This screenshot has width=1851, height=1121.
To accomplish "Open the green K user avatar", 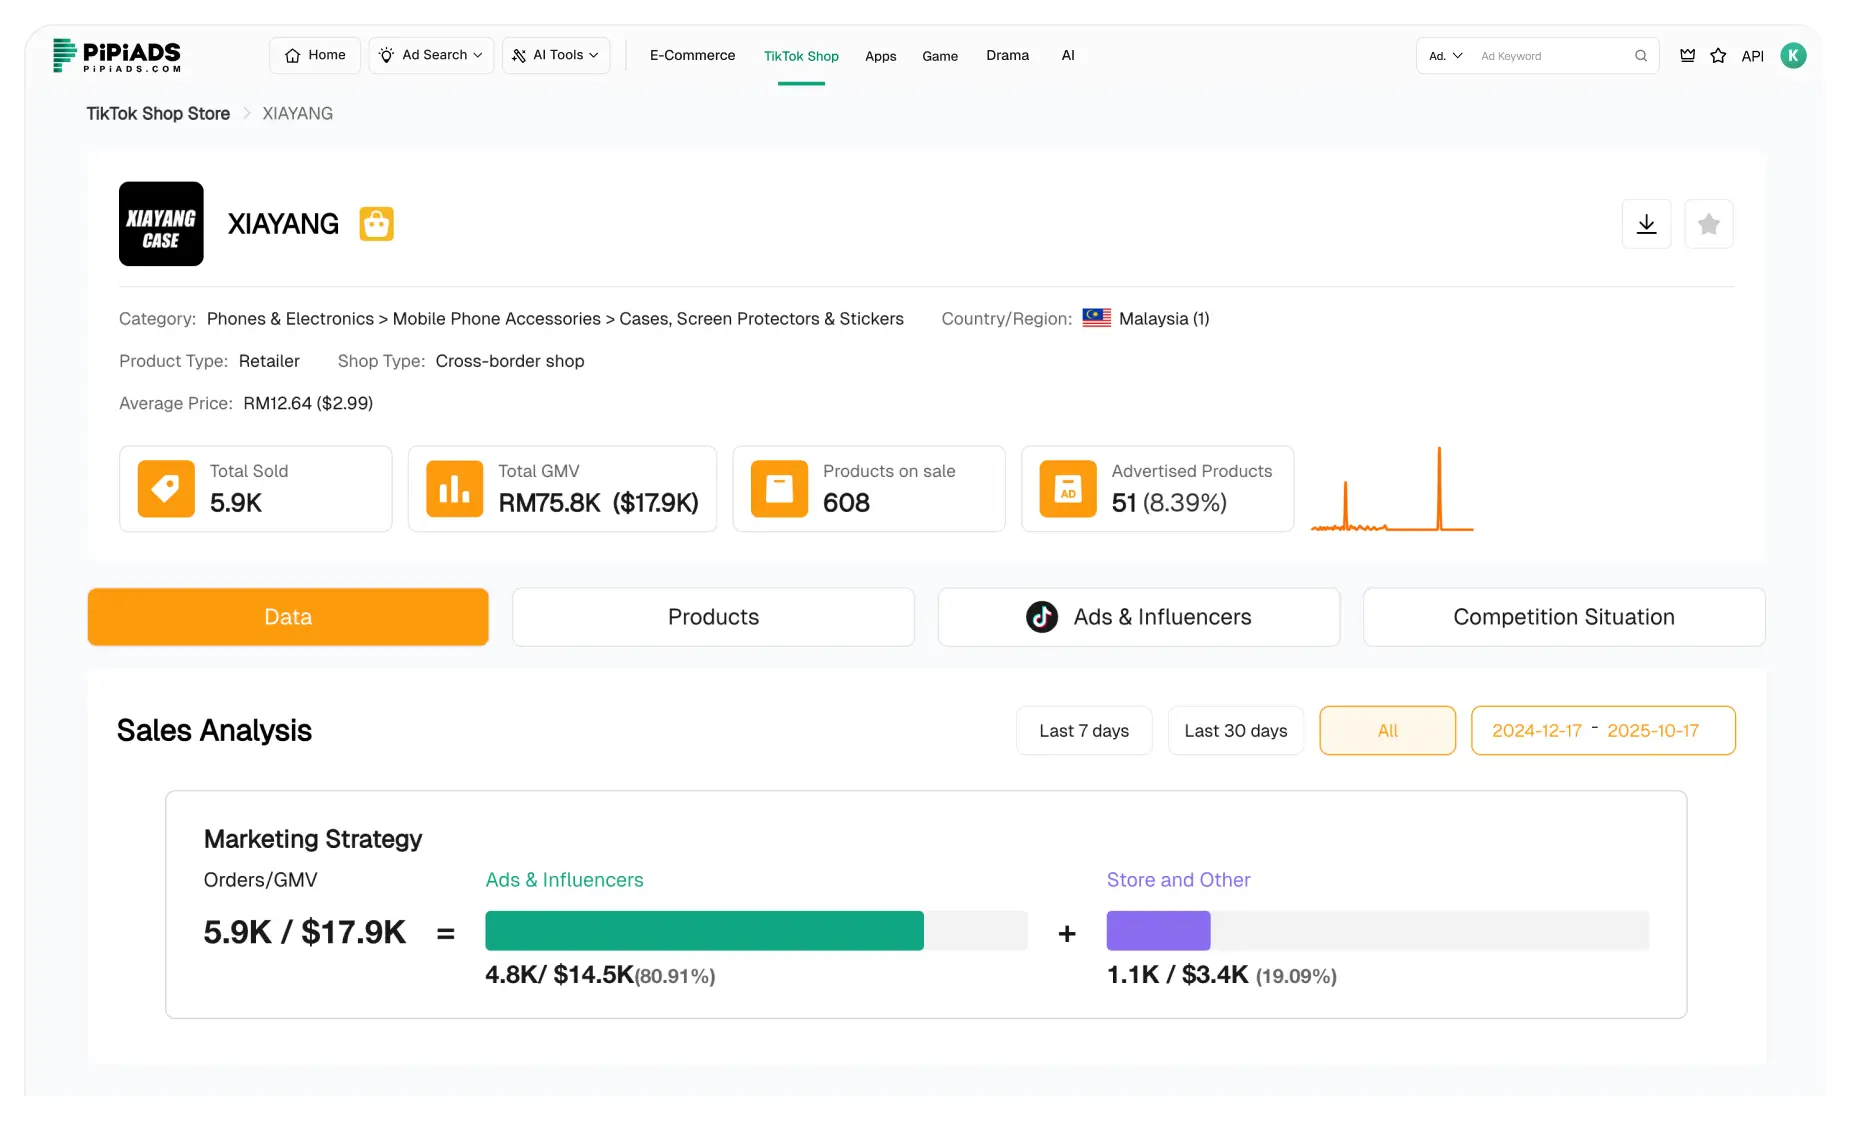I will [x=1793, y=56].
